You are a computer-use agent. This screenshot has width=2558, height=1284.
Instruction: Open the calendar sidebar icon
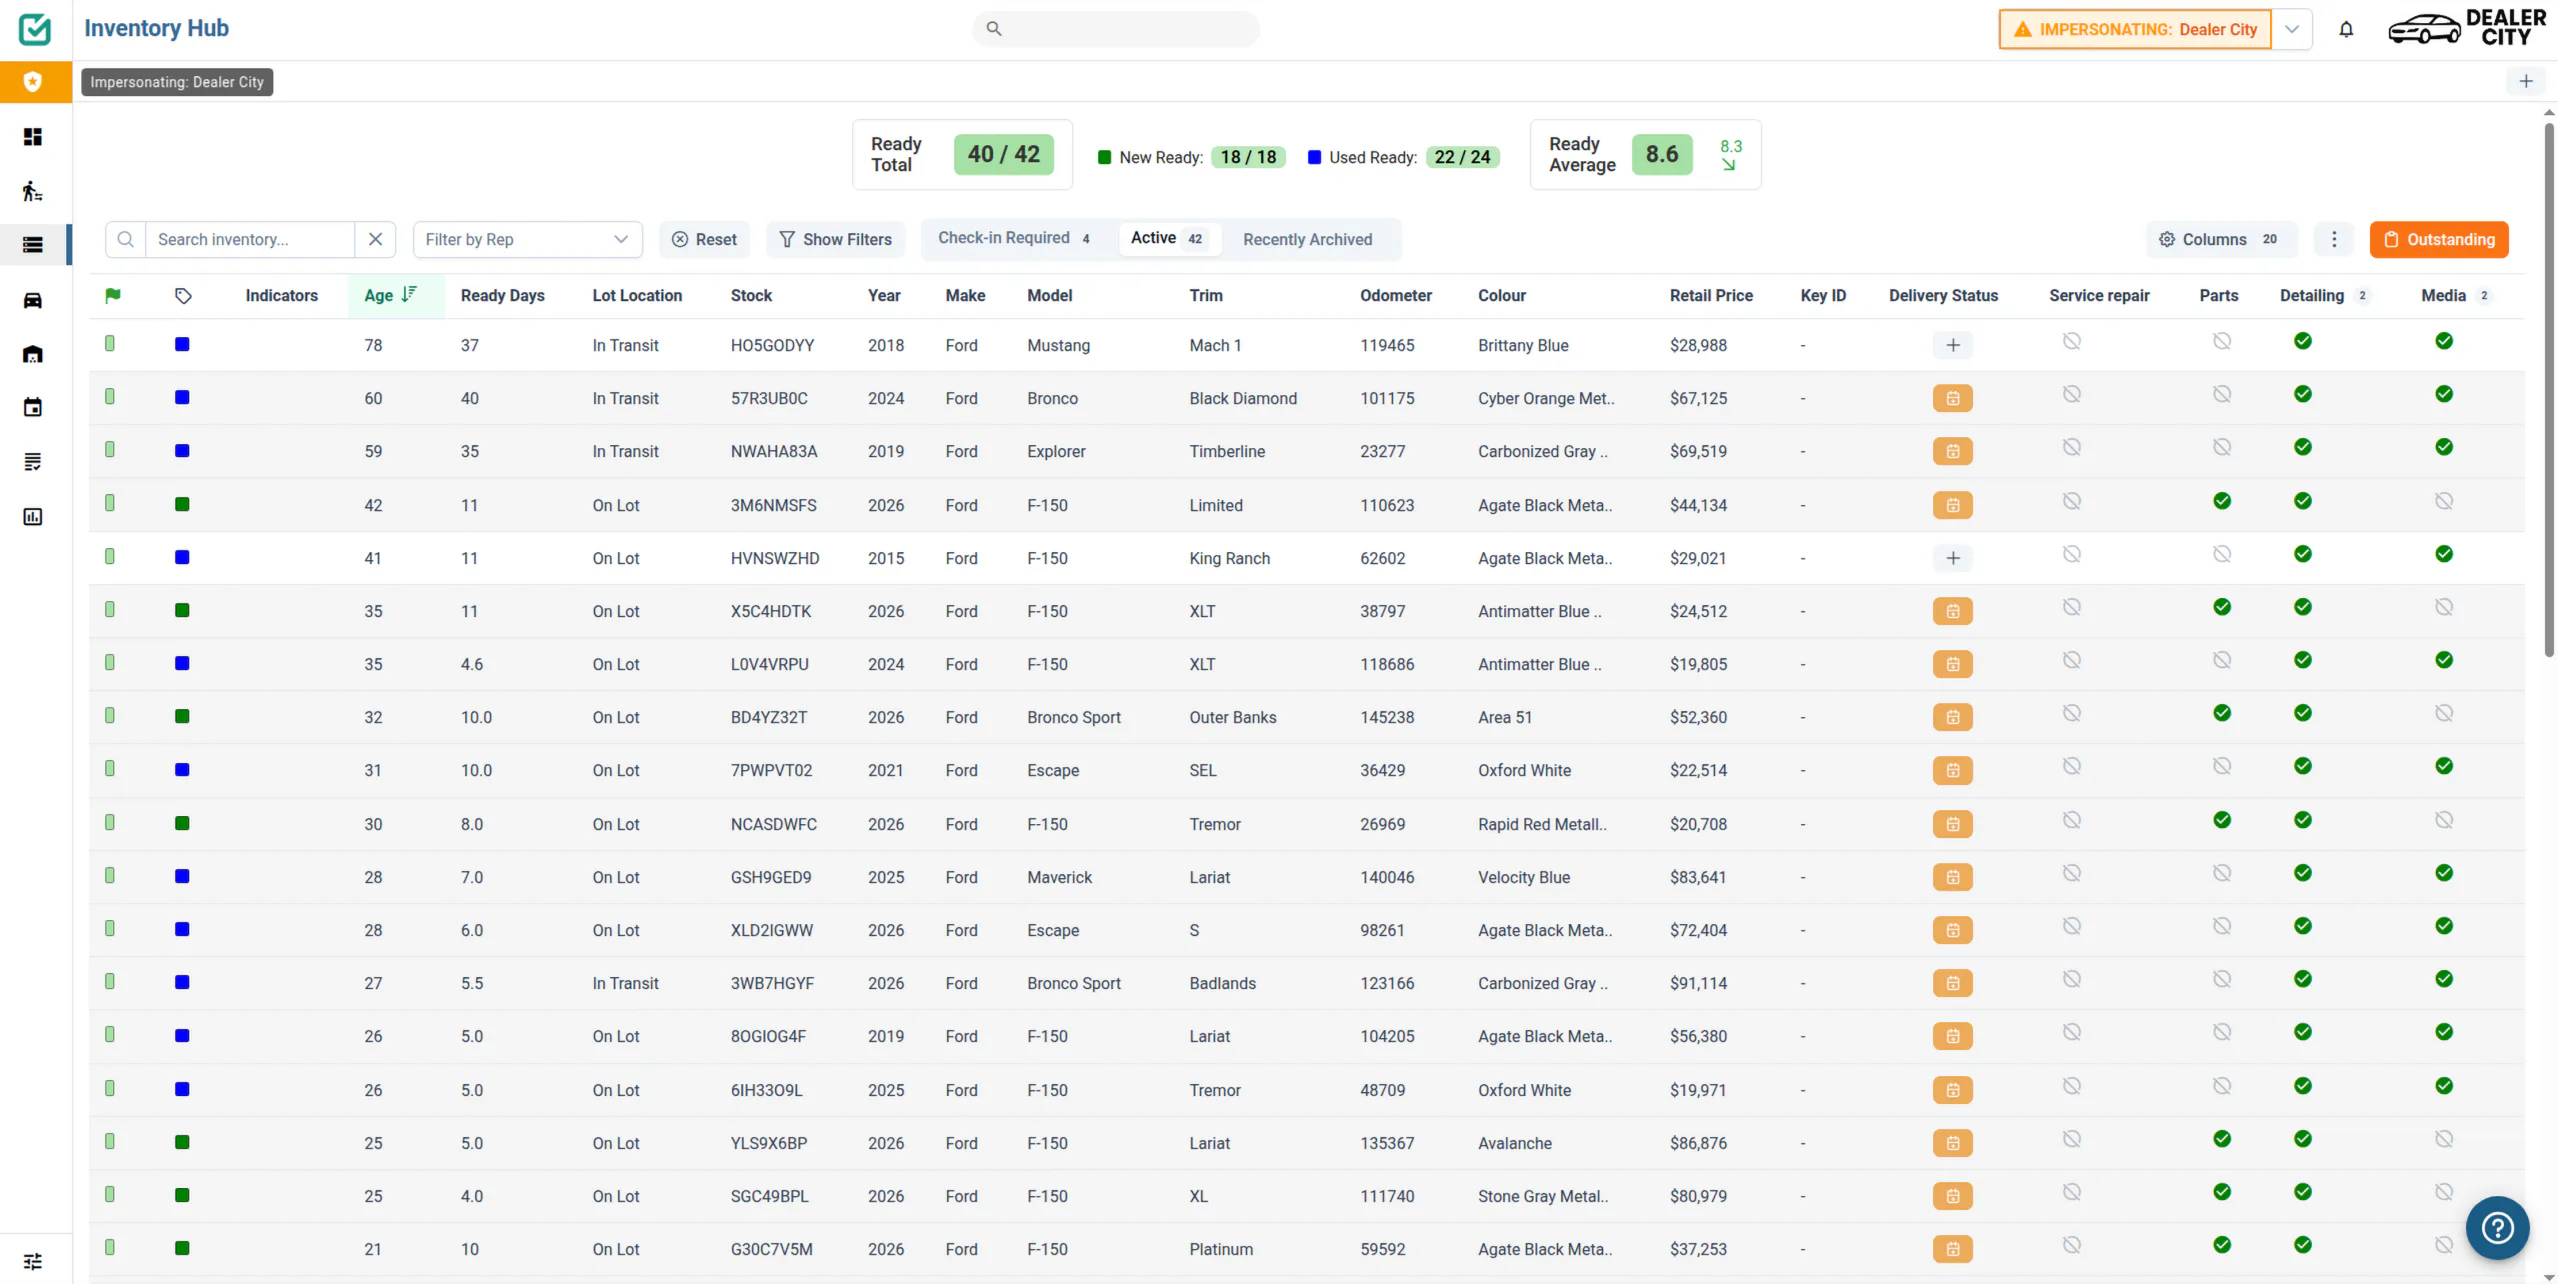click(x=33, y=407)
